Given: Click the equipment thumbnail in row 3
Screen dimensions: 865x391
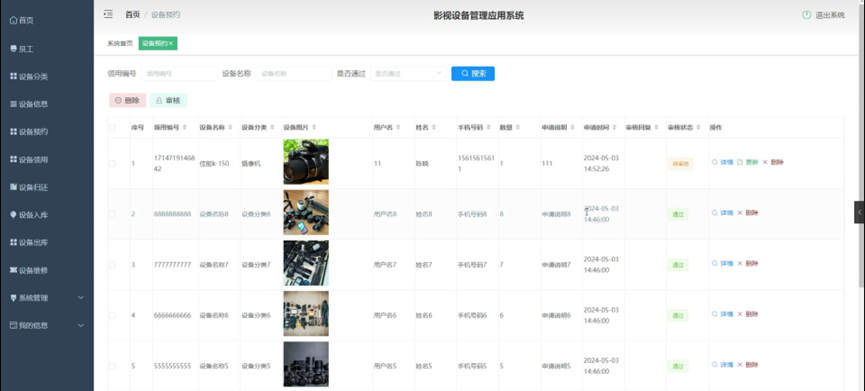Looking at the screenshot, I should pos(306,263).
